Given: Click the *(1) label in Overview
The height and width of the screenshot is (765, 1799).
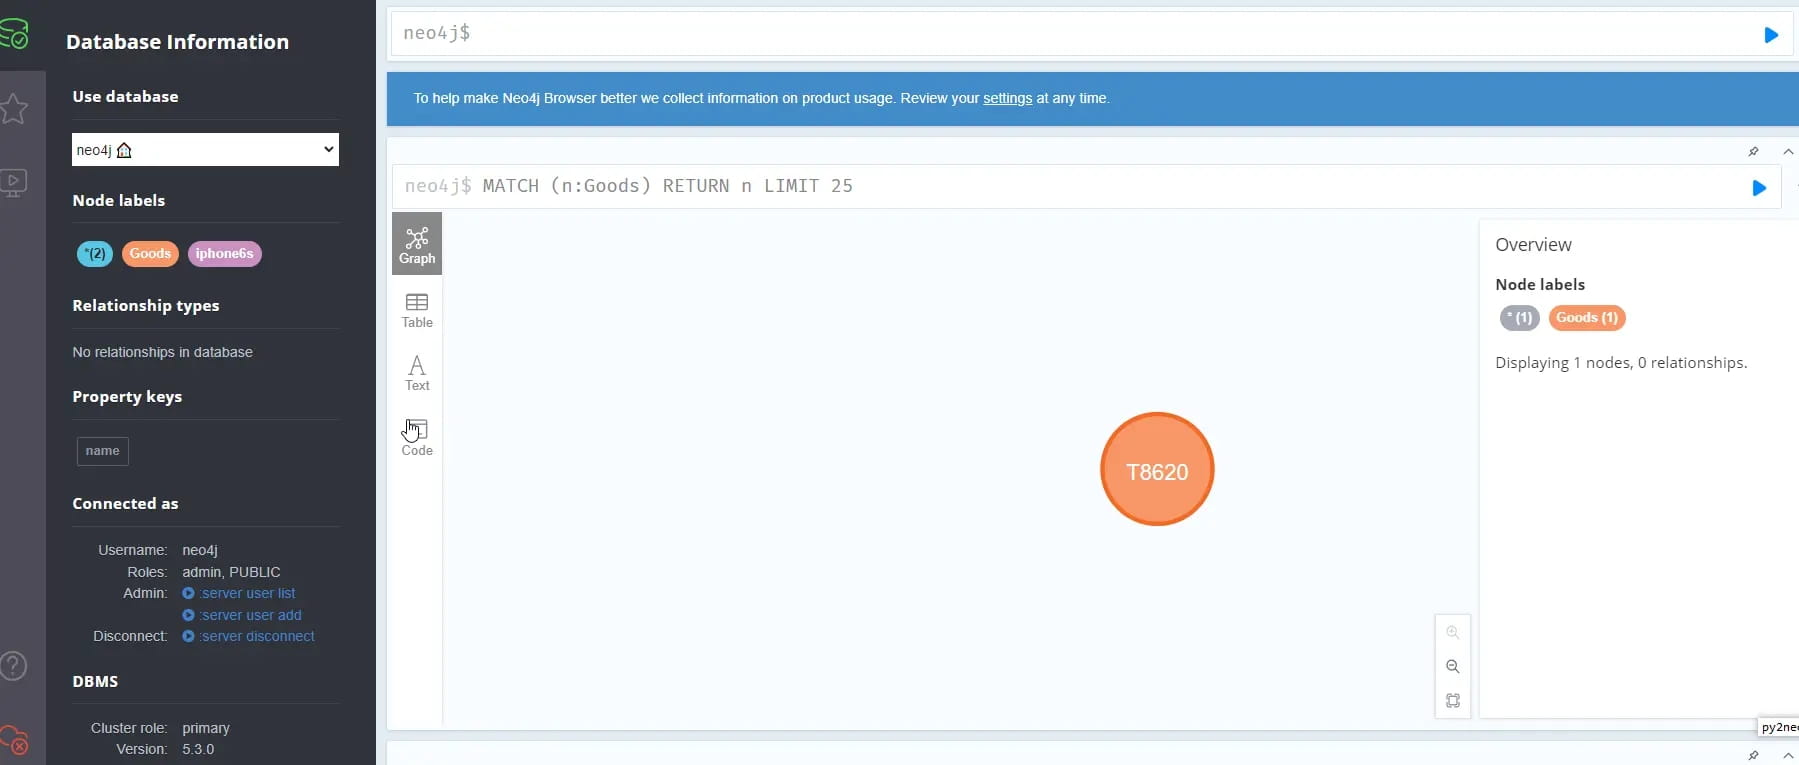Looking at the screenshot, I should click(x=1520, y=318).
